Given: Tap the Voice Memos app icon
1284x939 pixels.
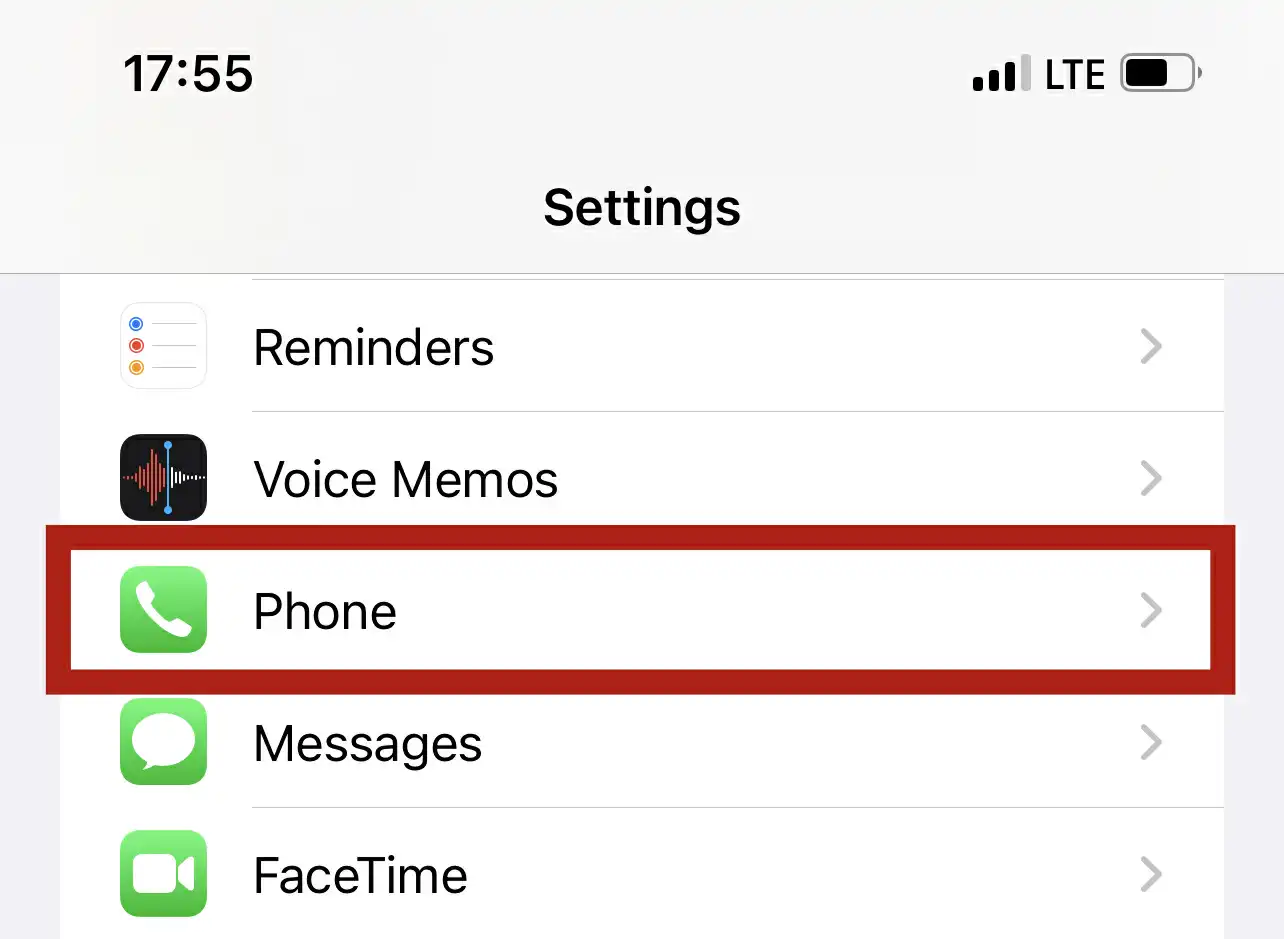Looking at the screenshot, I should (163, 478).
